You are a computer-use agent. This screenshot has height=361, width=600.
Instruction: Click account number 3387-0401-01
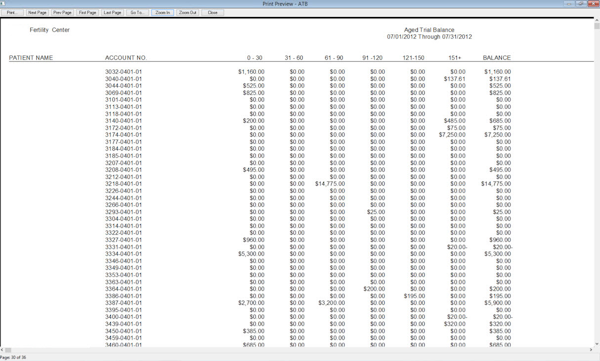[x=123, y=303]
